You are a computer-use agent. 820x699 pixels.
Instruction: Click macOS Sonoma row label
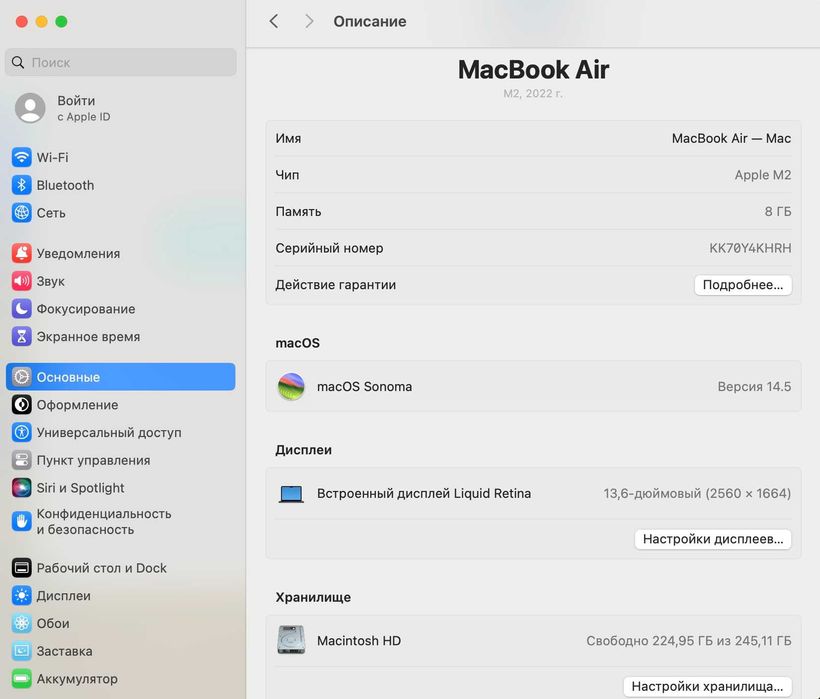click(365, 387)
